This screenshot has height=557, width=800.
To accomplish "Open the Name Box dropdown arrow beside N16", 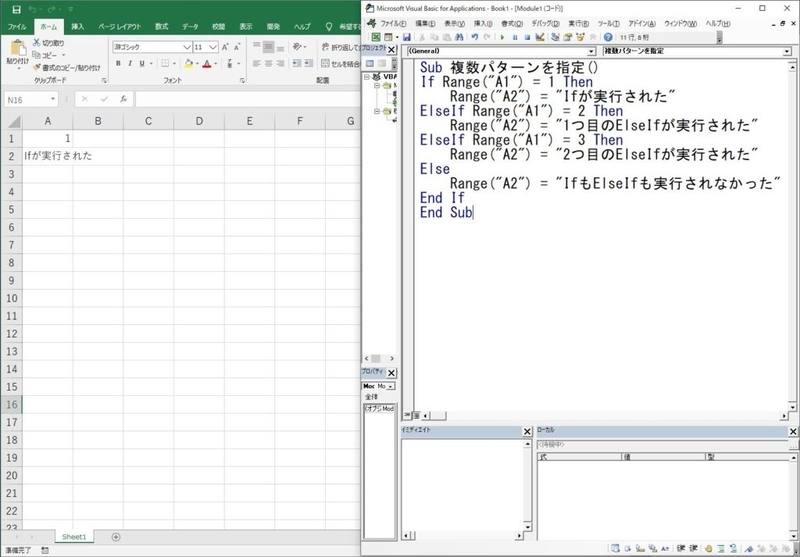I will pos(53,99).
